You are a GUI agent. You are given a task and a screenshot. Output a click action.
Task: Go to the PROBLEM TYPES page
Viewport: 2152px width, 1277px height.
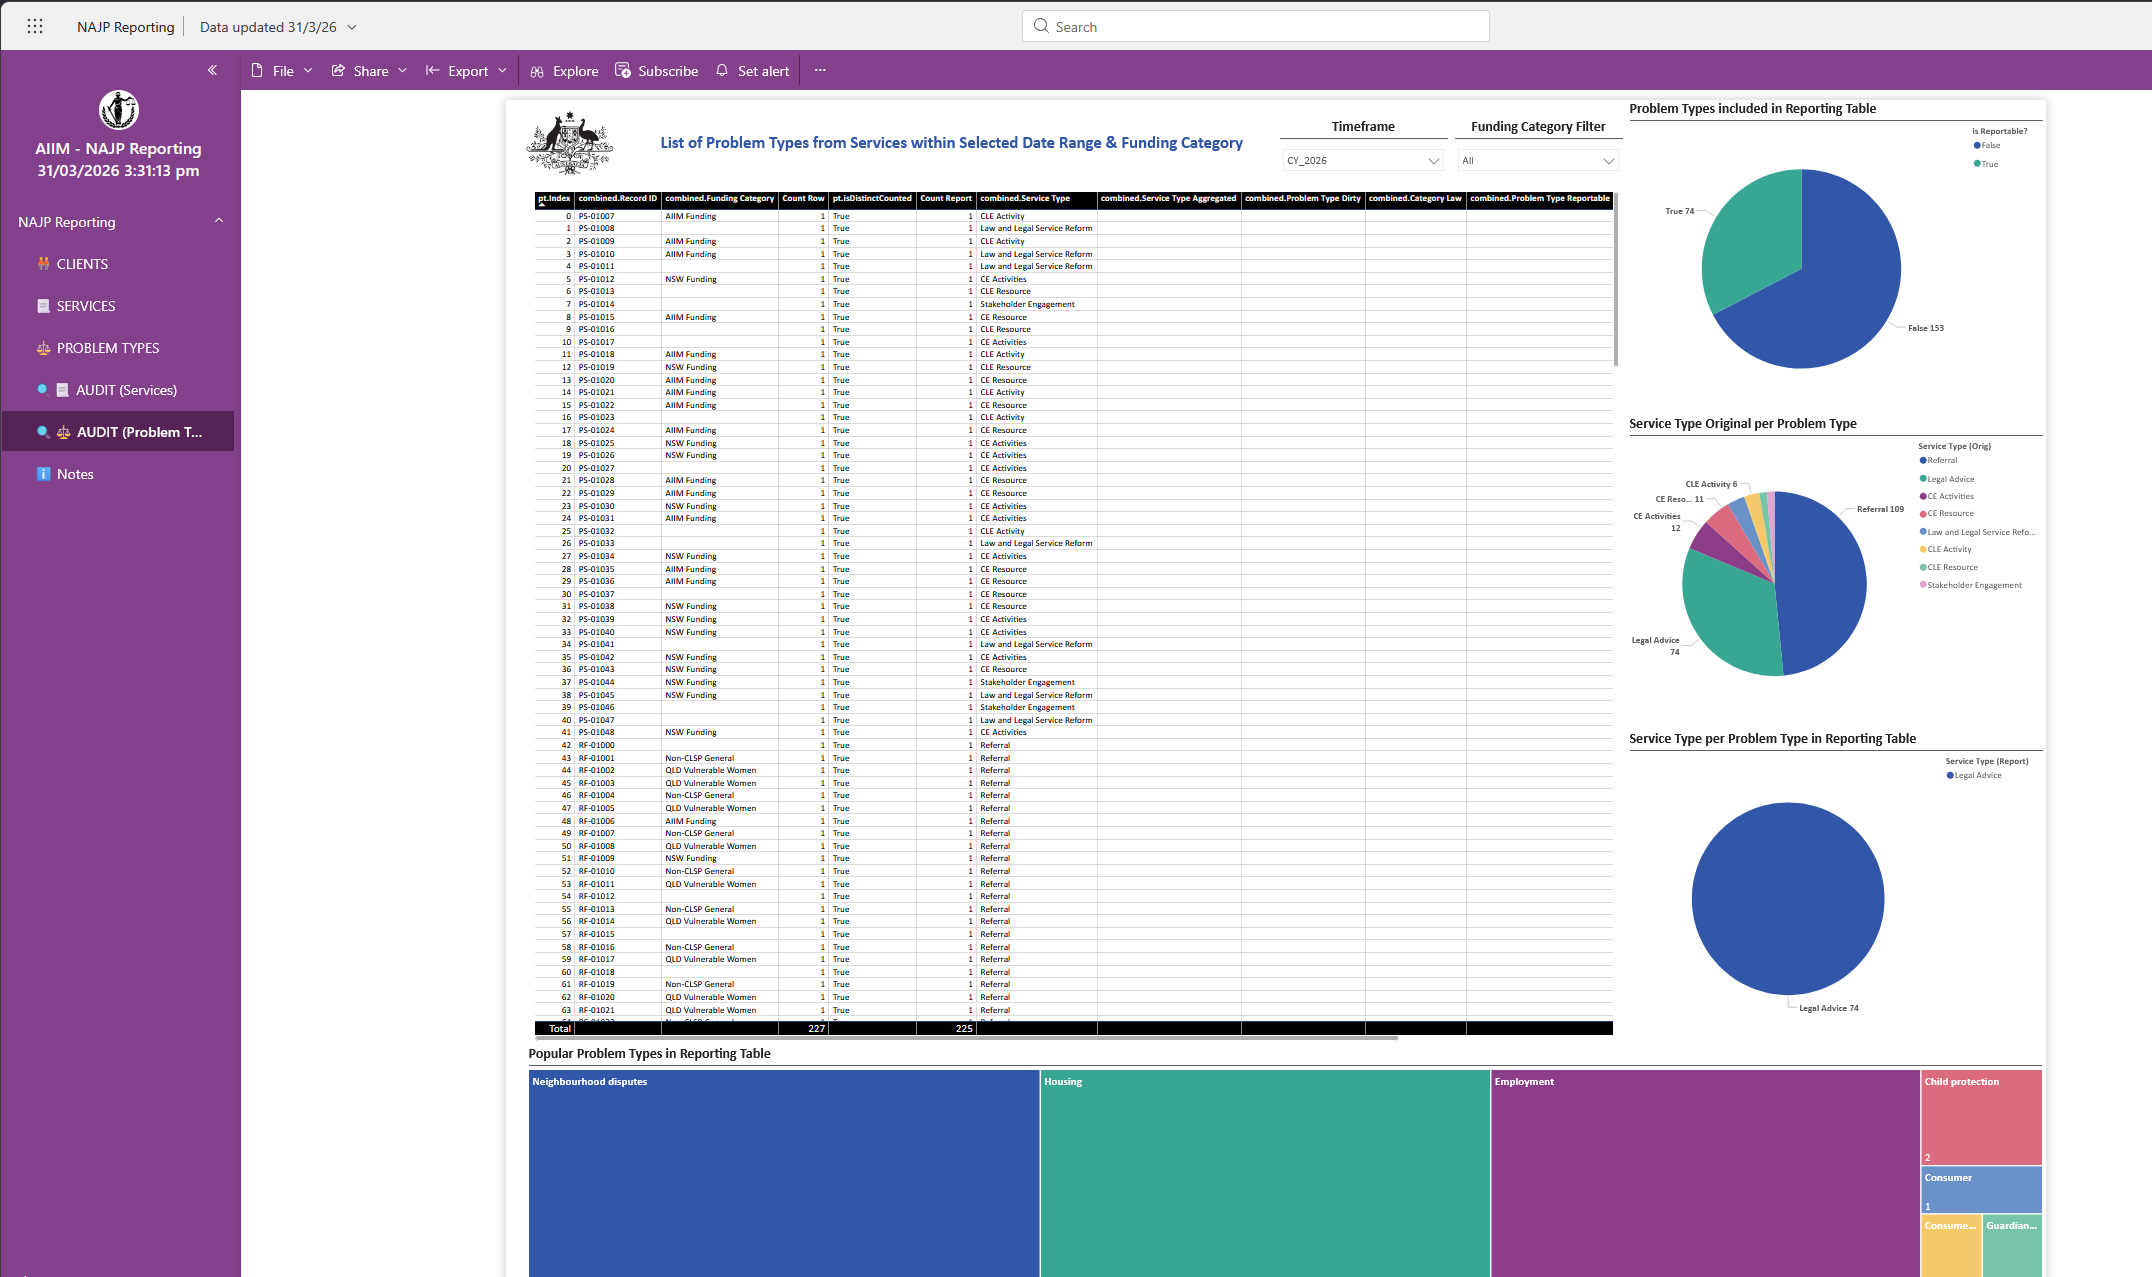(108, 348)
